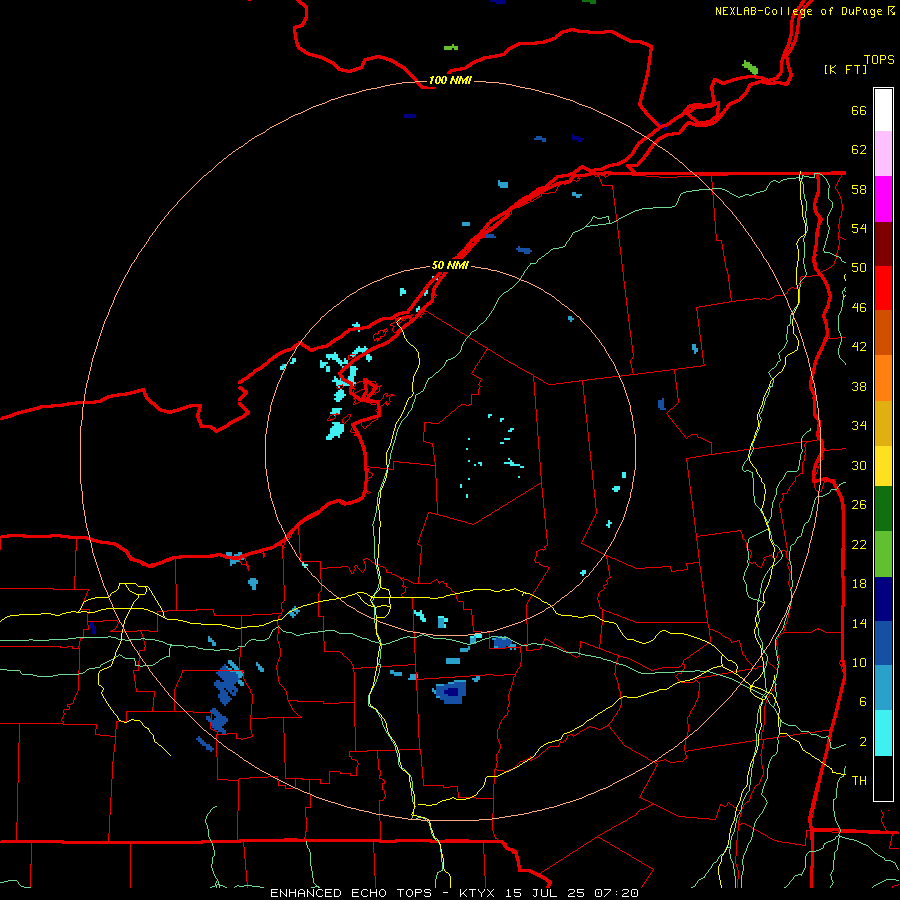Screen dimensions: 900x900
Task: Click the 07:20 timestamp text
Action: point(615,893)
